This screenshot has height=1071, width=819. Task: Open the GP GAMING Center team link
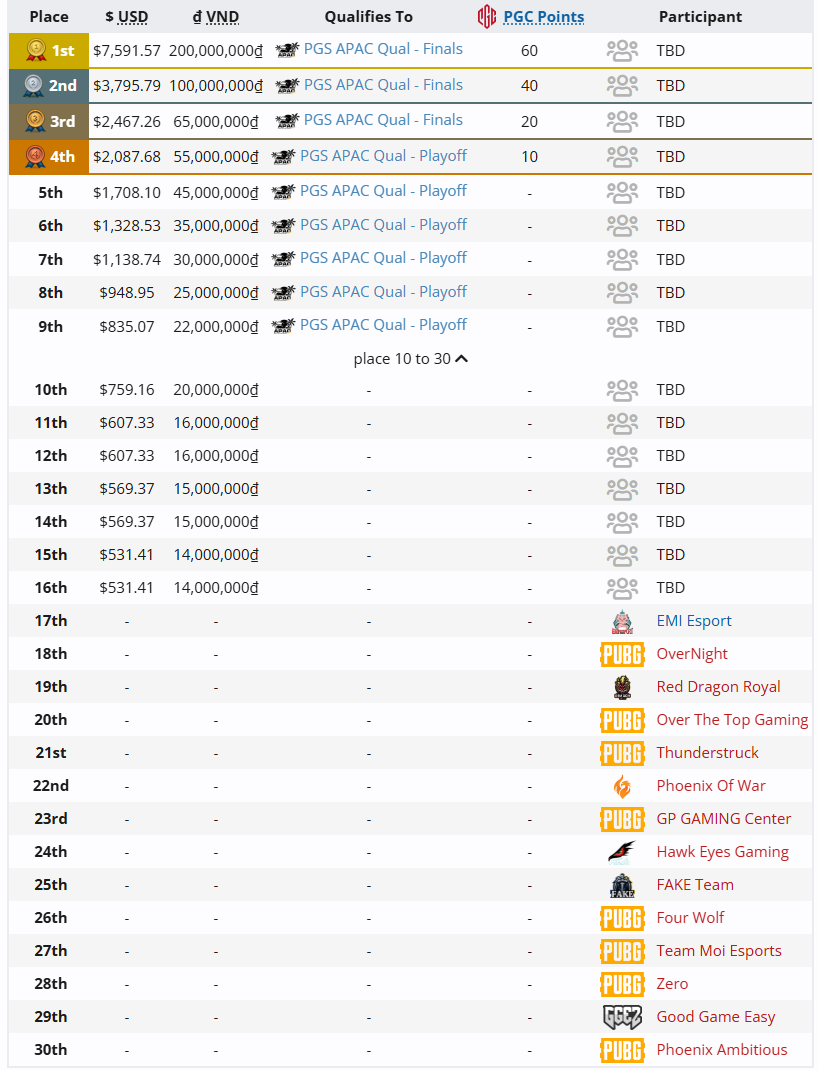click(x=723, y=818)
